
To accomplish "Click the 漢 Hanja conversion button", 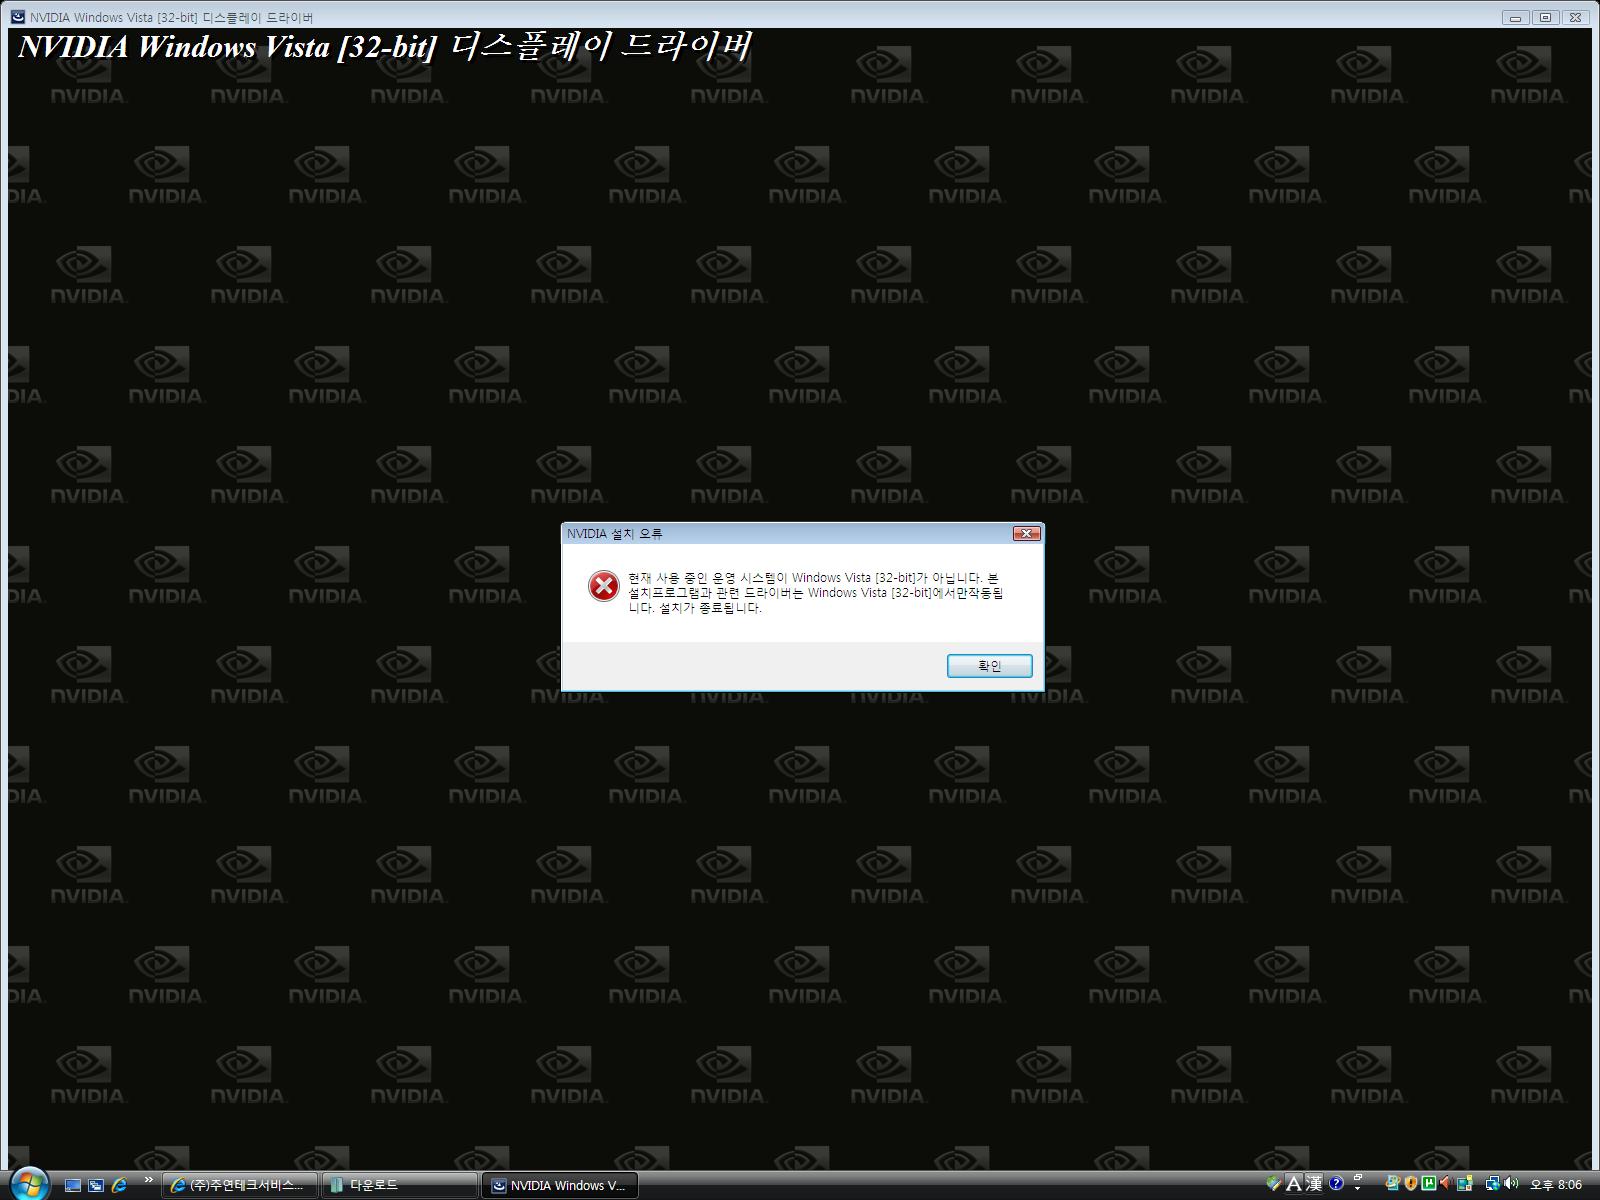I will [1313, 1184].
